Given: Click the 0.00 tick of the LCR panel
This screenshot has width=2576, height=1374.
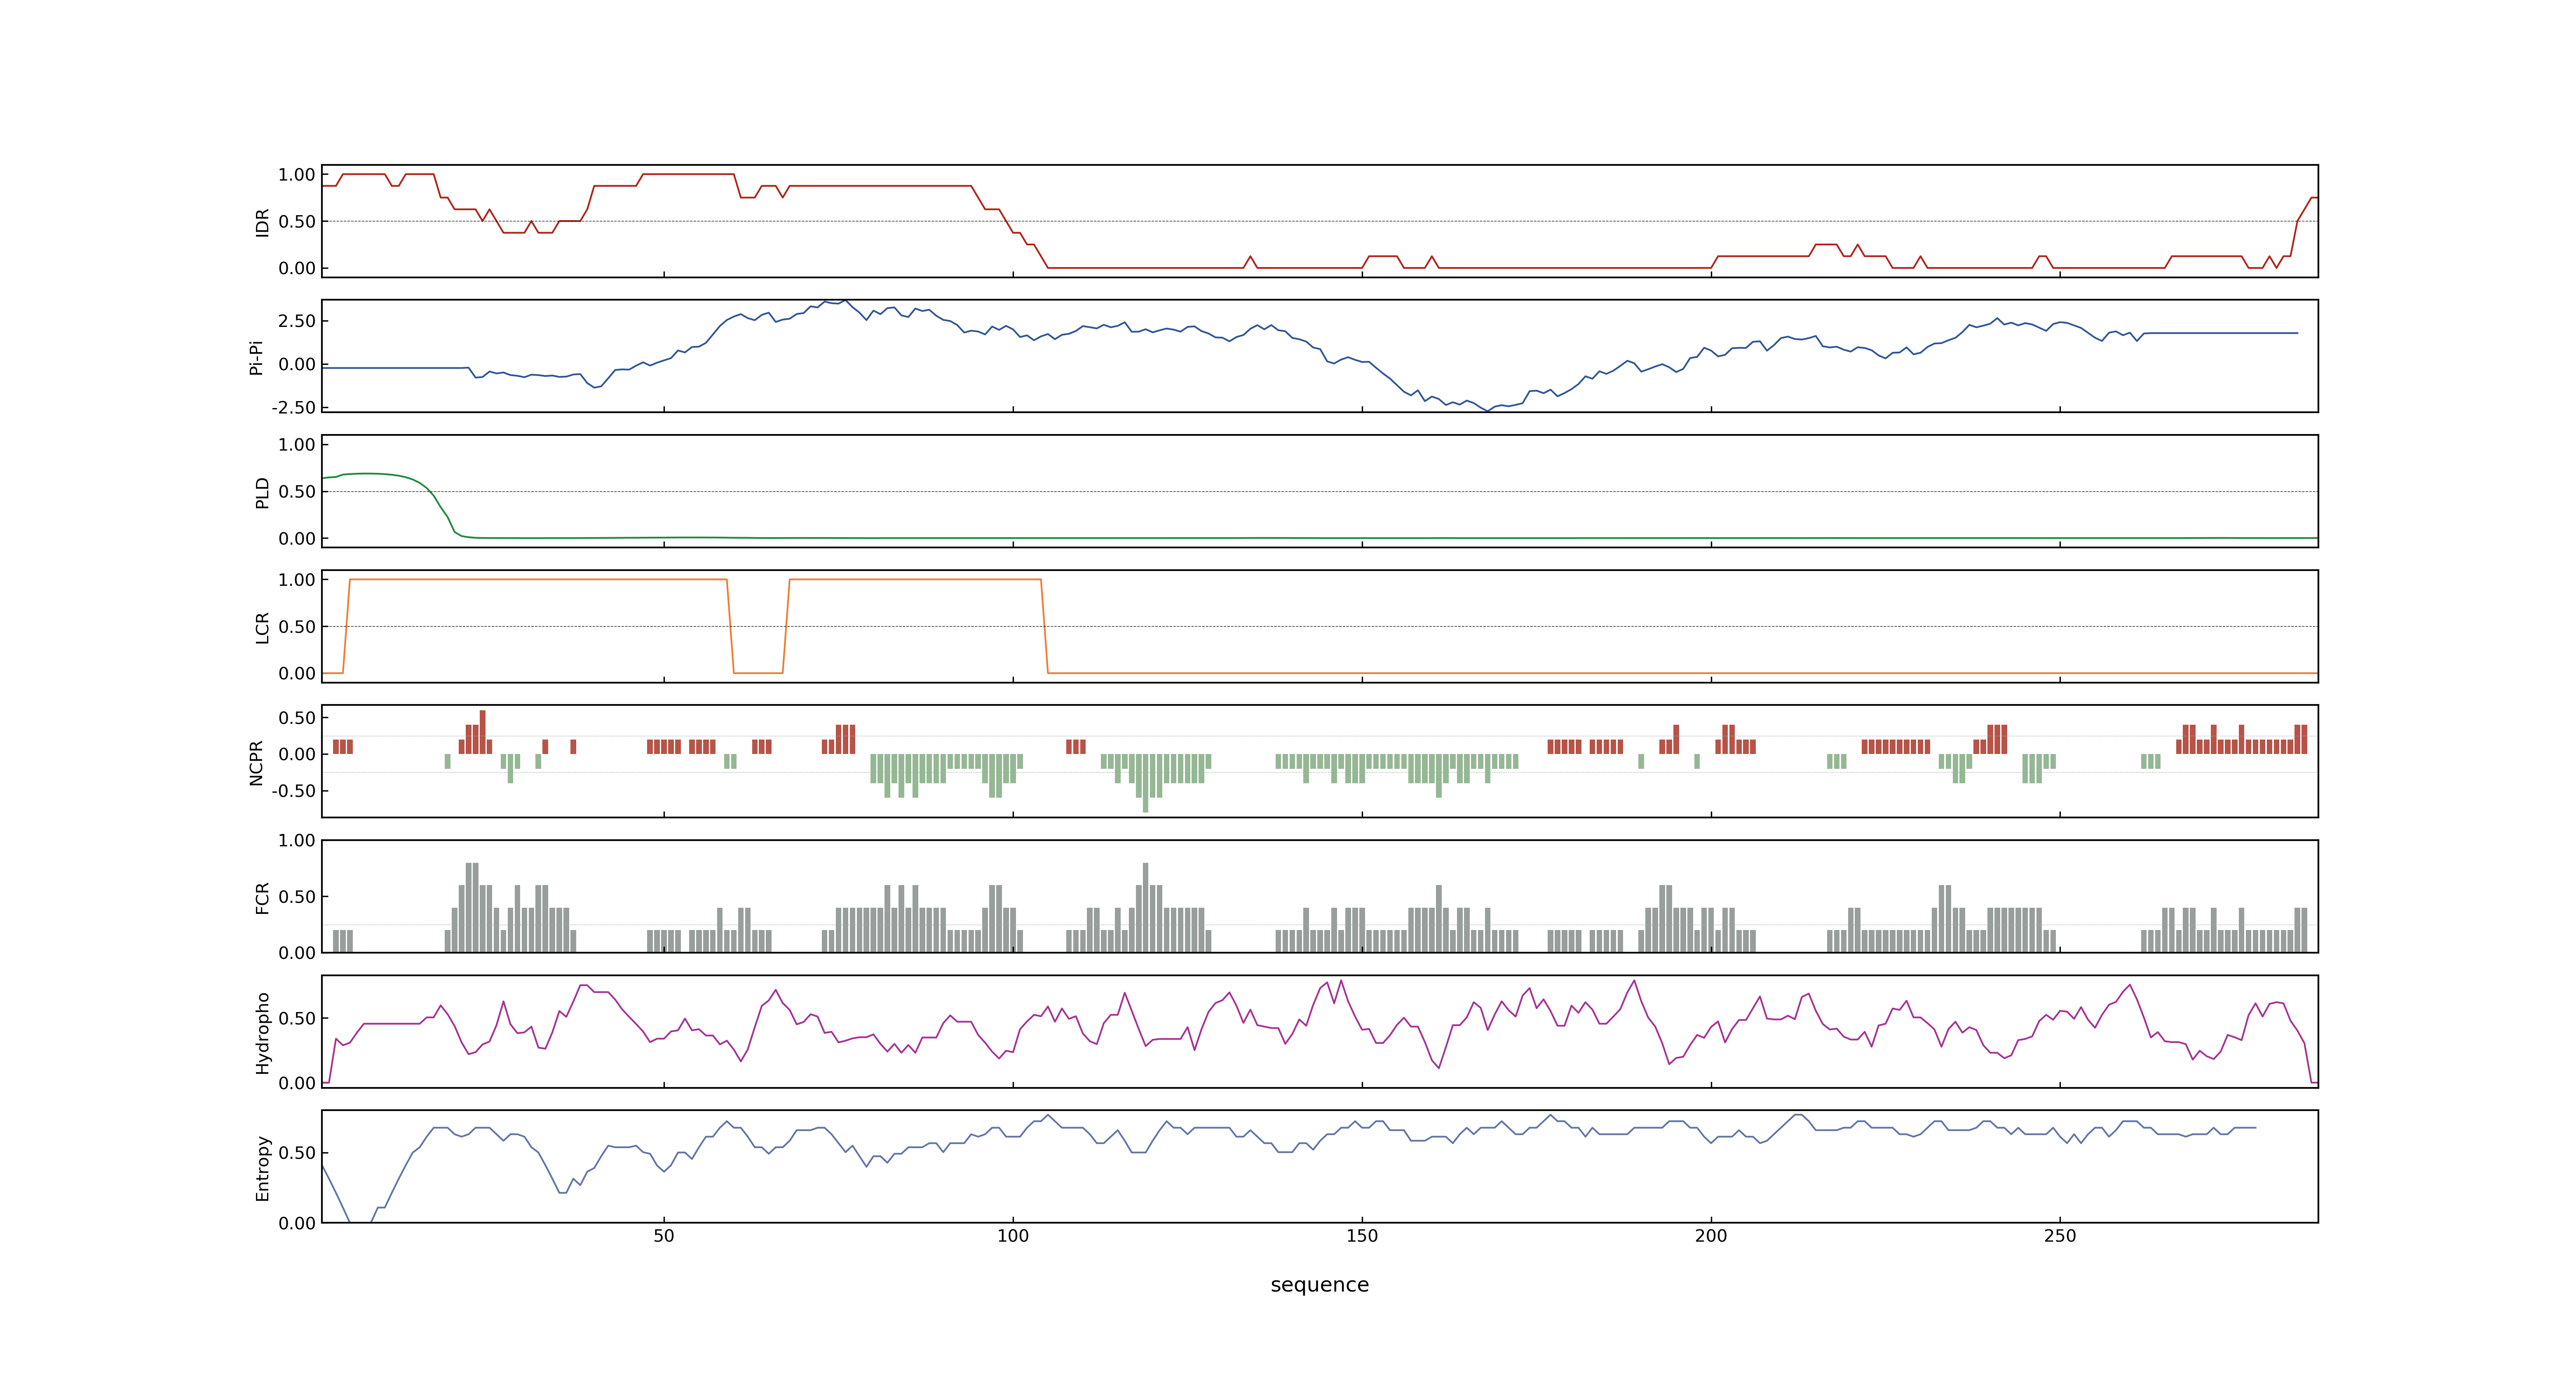Looking at the screenshot, I should (x=297, y=673).
